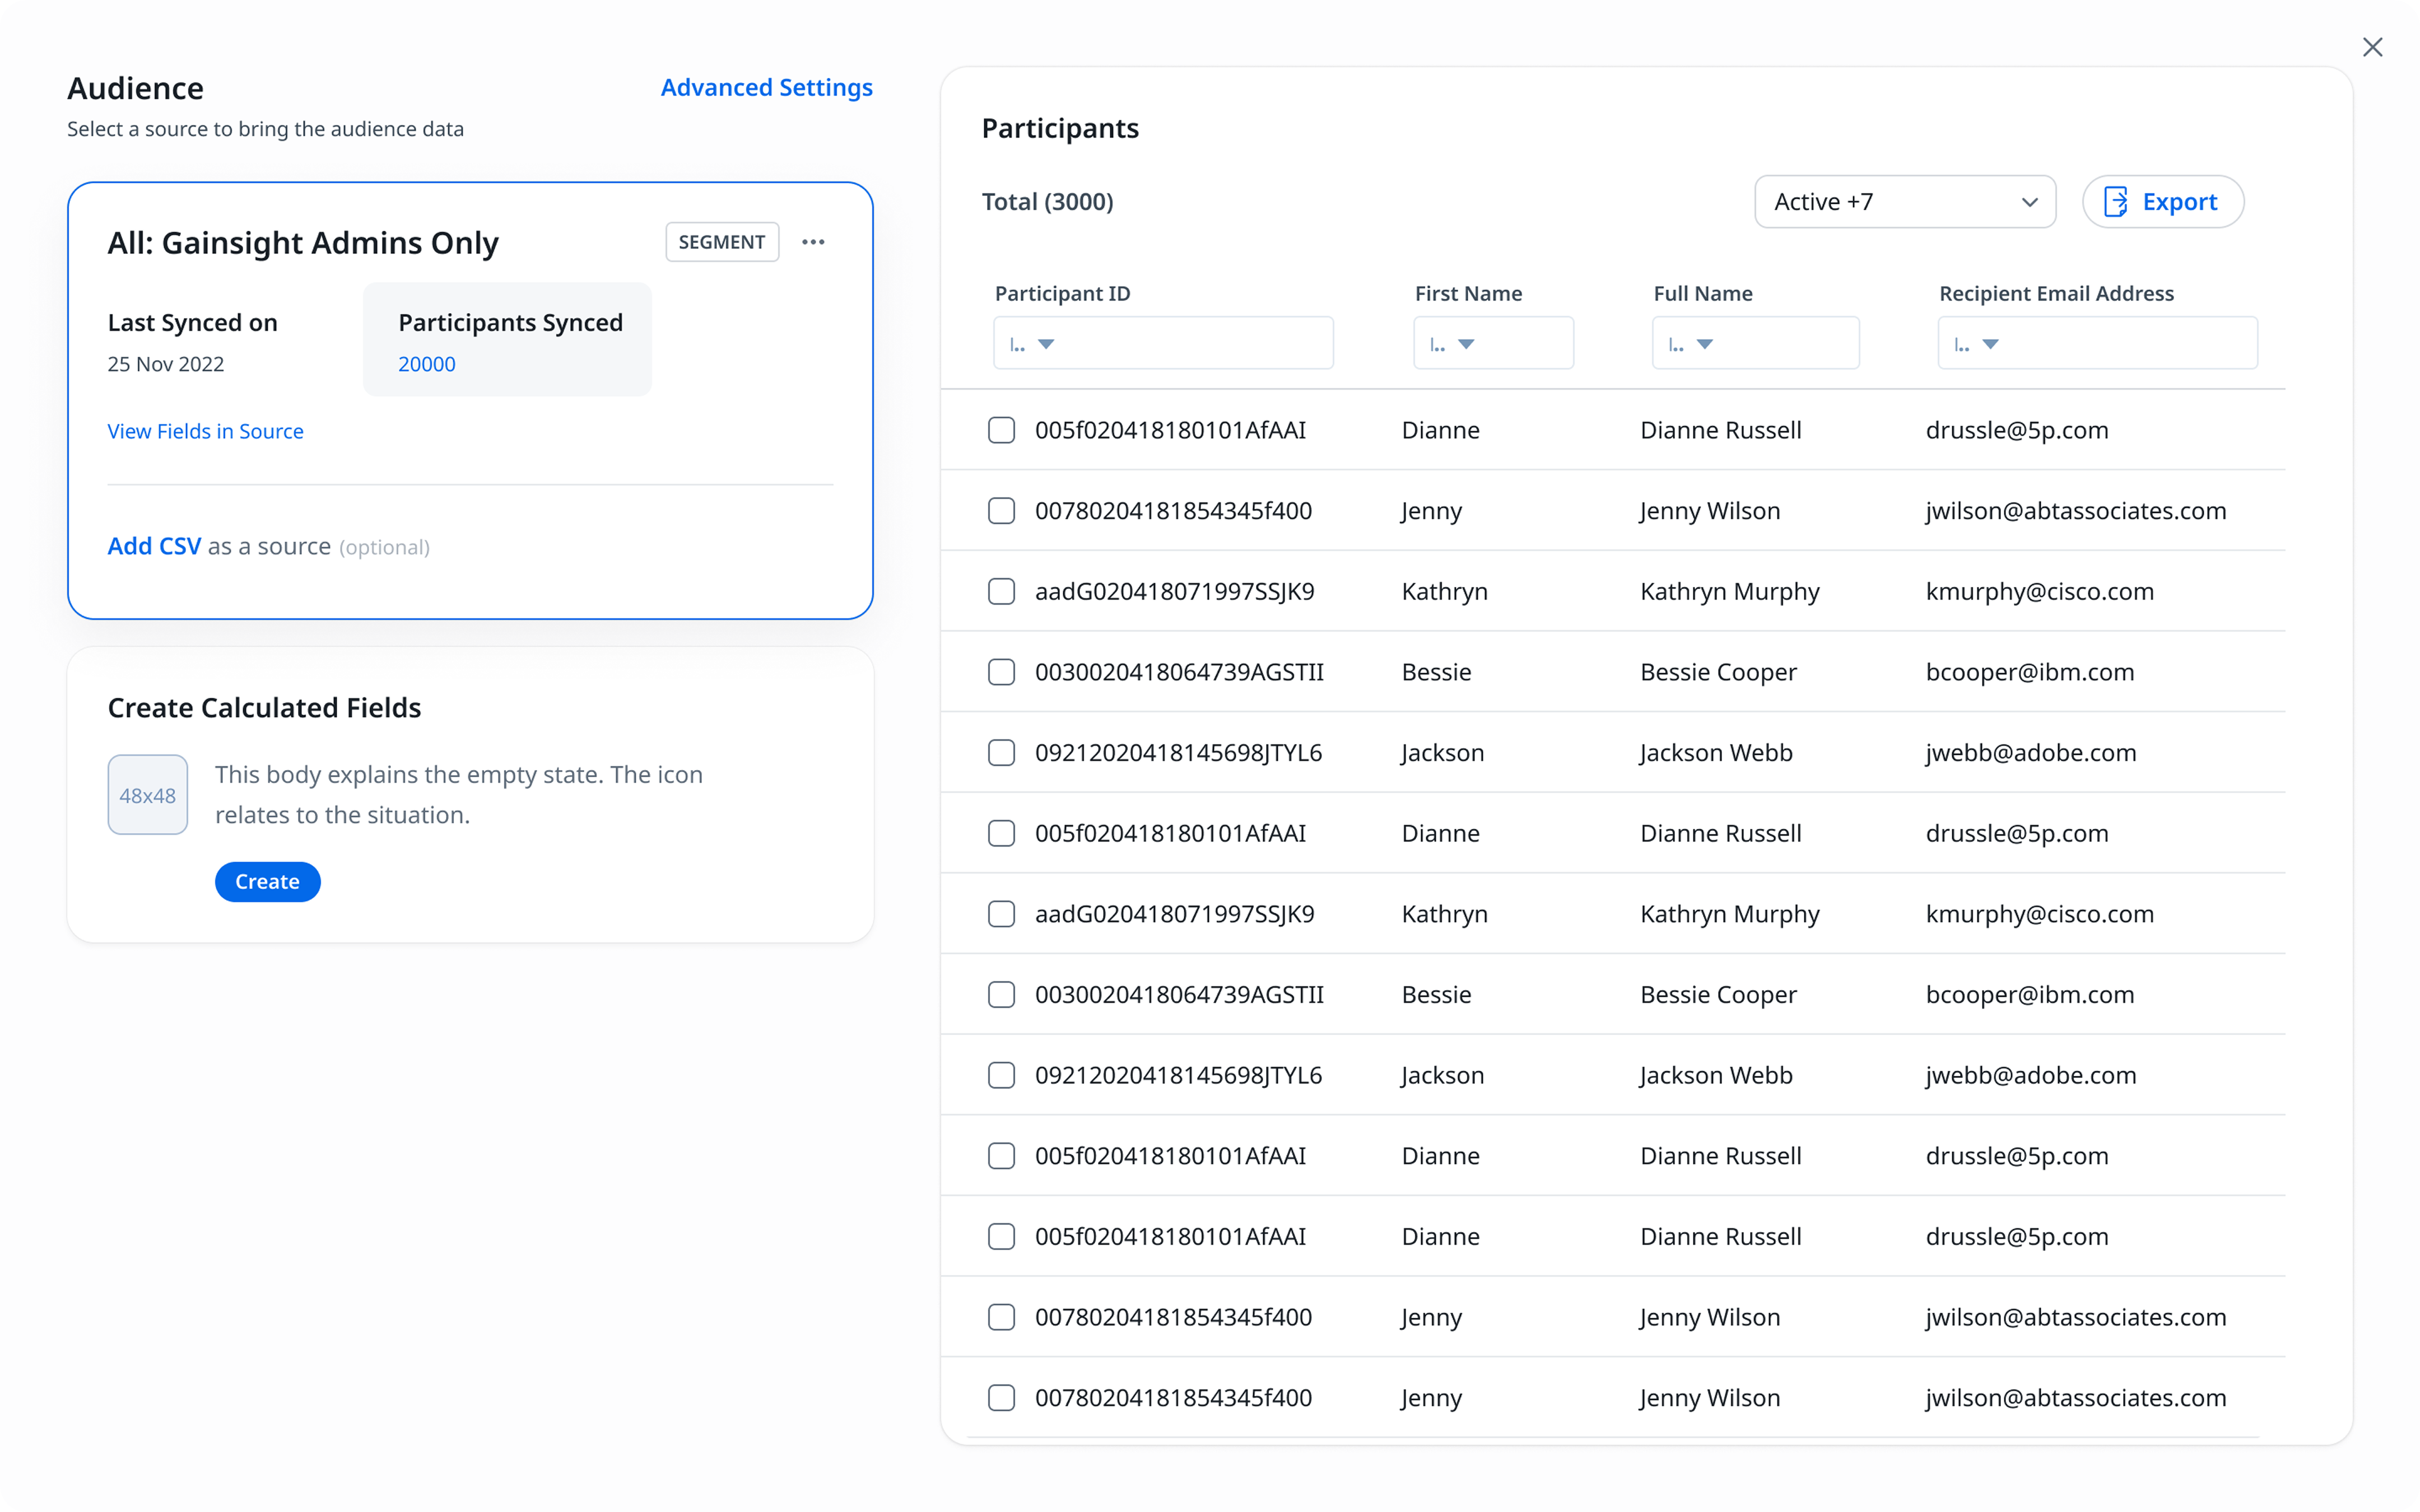Screen dimensions: 2420x1512
Task: Click the Add CSV link
Action: click(154, 546)
